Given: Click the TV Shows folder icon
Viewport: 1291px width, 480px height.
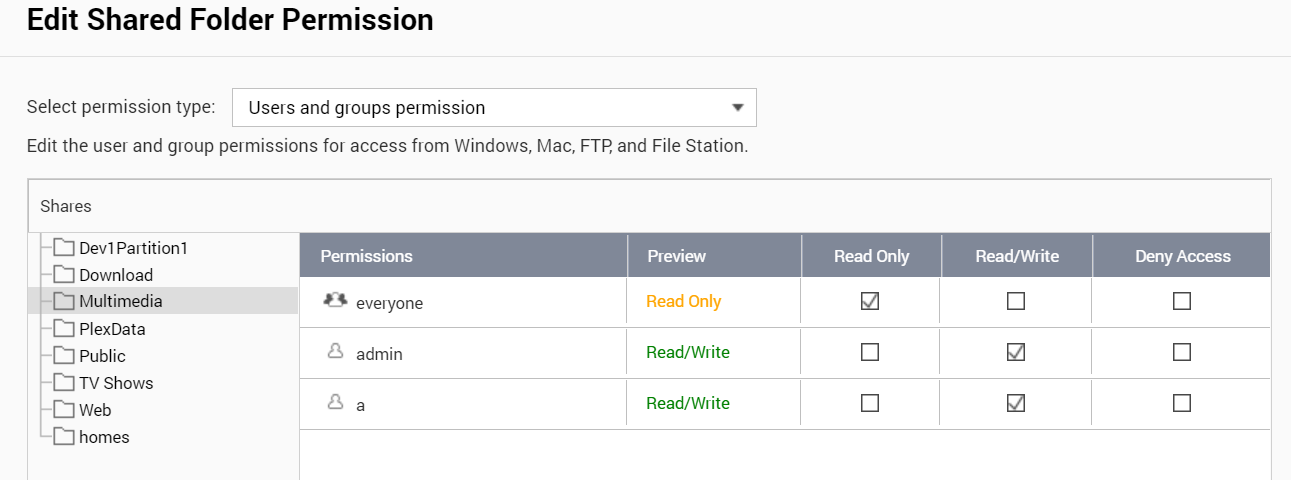Looking at the screenshot, I should [65, 383].
